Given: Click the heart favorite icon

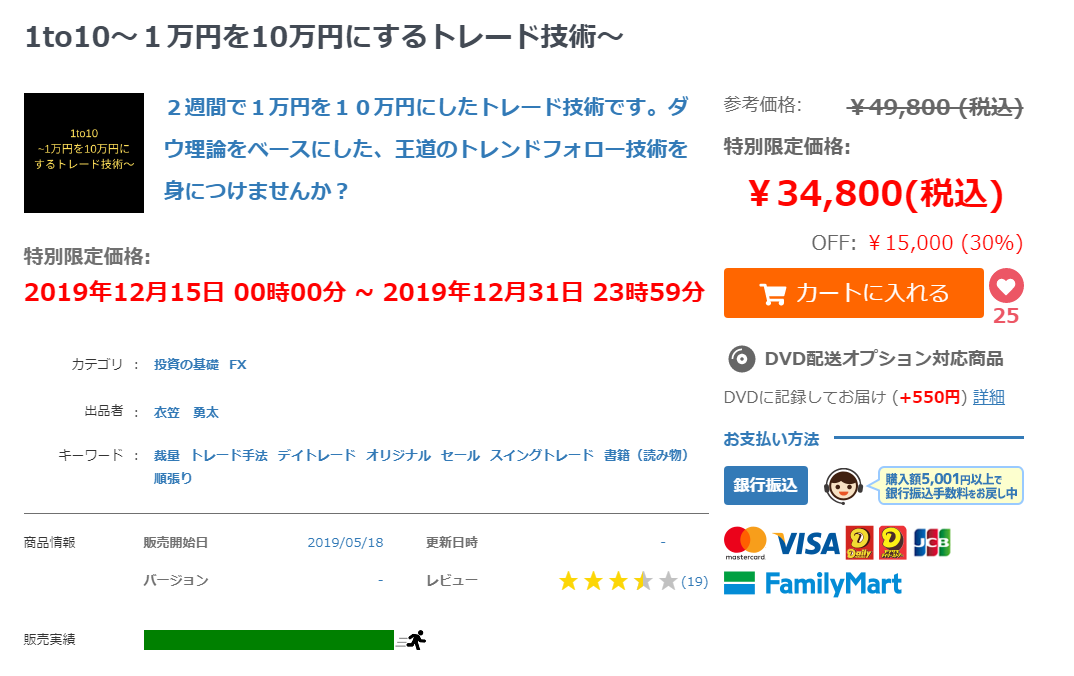Looking at the screenshot, I should tap(1006, 287).
